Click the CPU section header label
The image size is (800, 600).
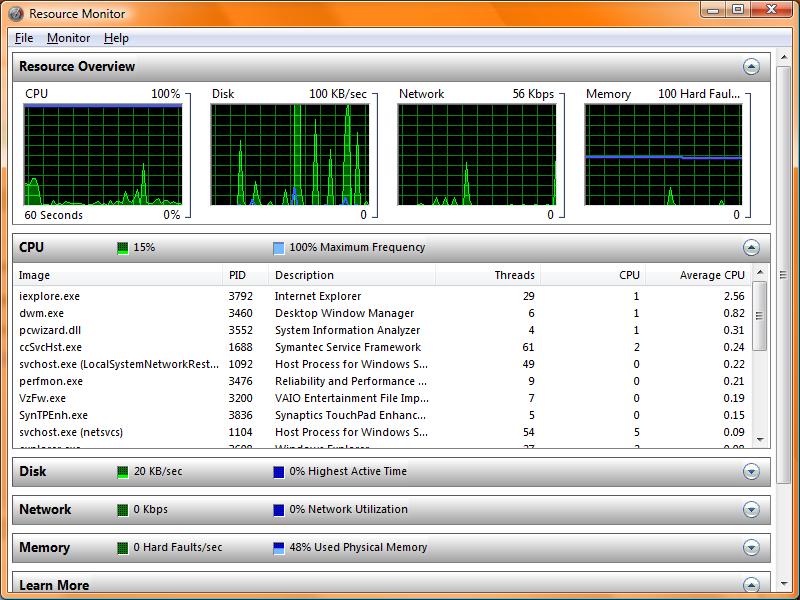click(x=31, y=247)
